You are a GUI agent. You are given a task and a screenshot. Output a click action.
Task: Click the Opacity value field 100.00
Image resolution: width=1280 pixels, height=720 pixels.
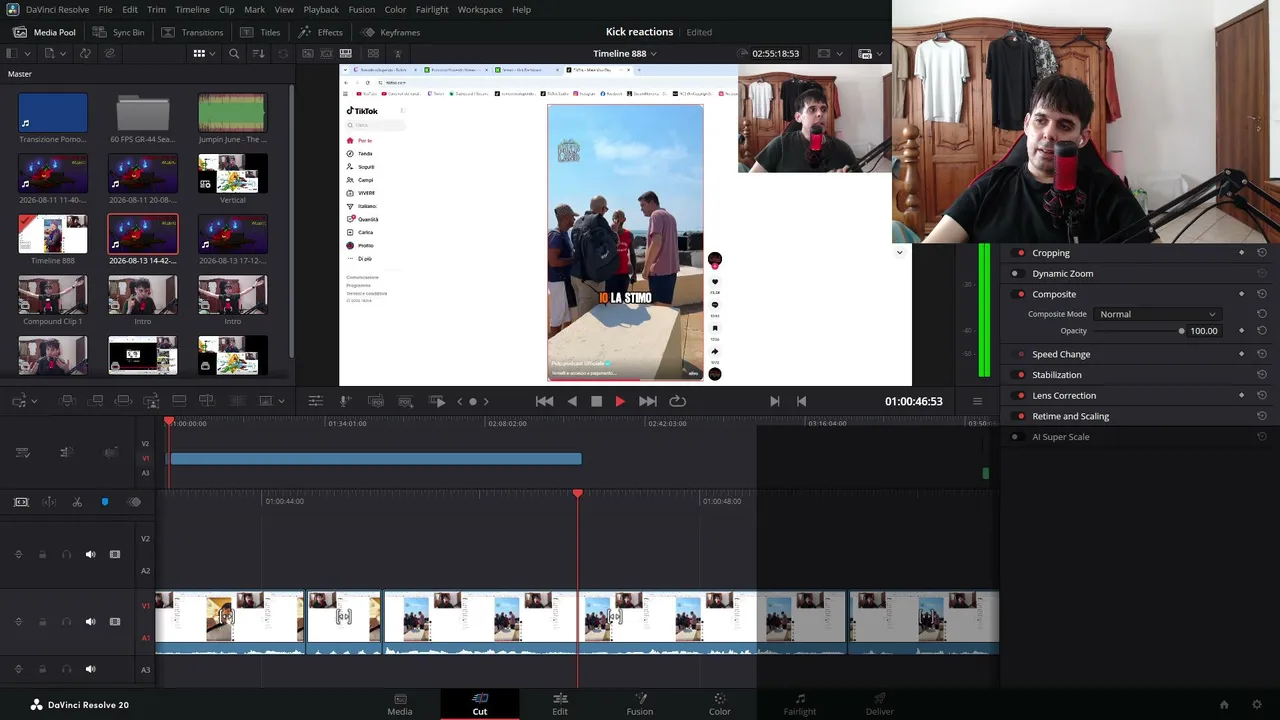pyautogui.click(x=1204, y=331)
